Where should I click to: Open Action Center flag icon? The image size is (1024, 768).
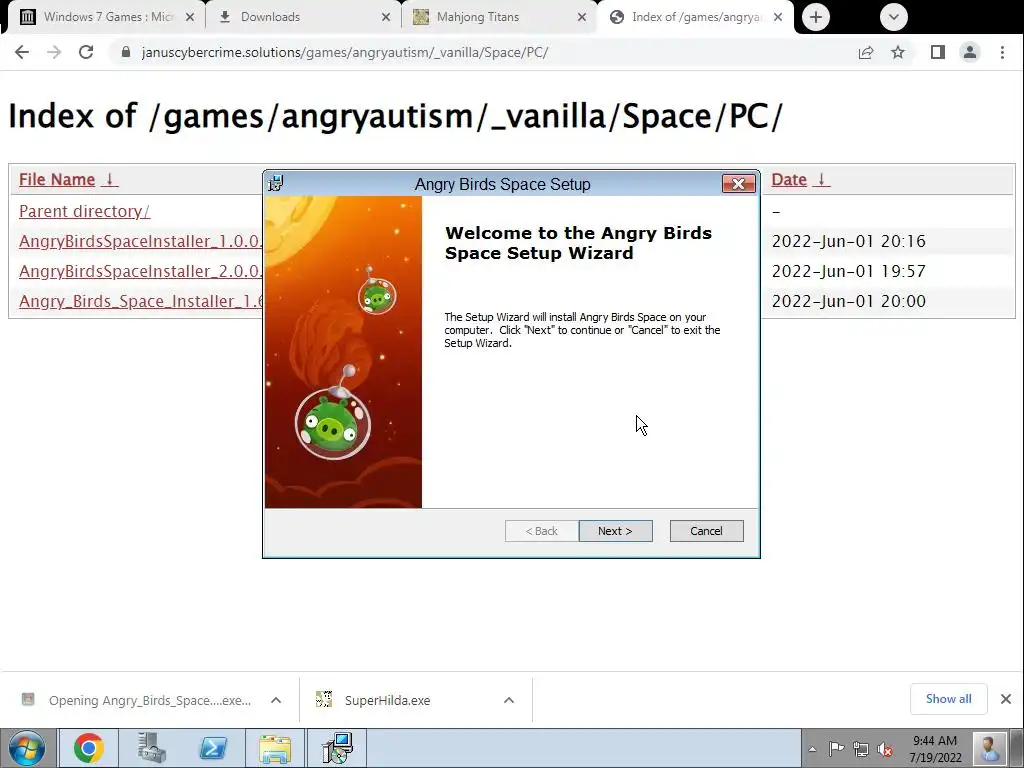pyautogui.click(x=836, y=749)
